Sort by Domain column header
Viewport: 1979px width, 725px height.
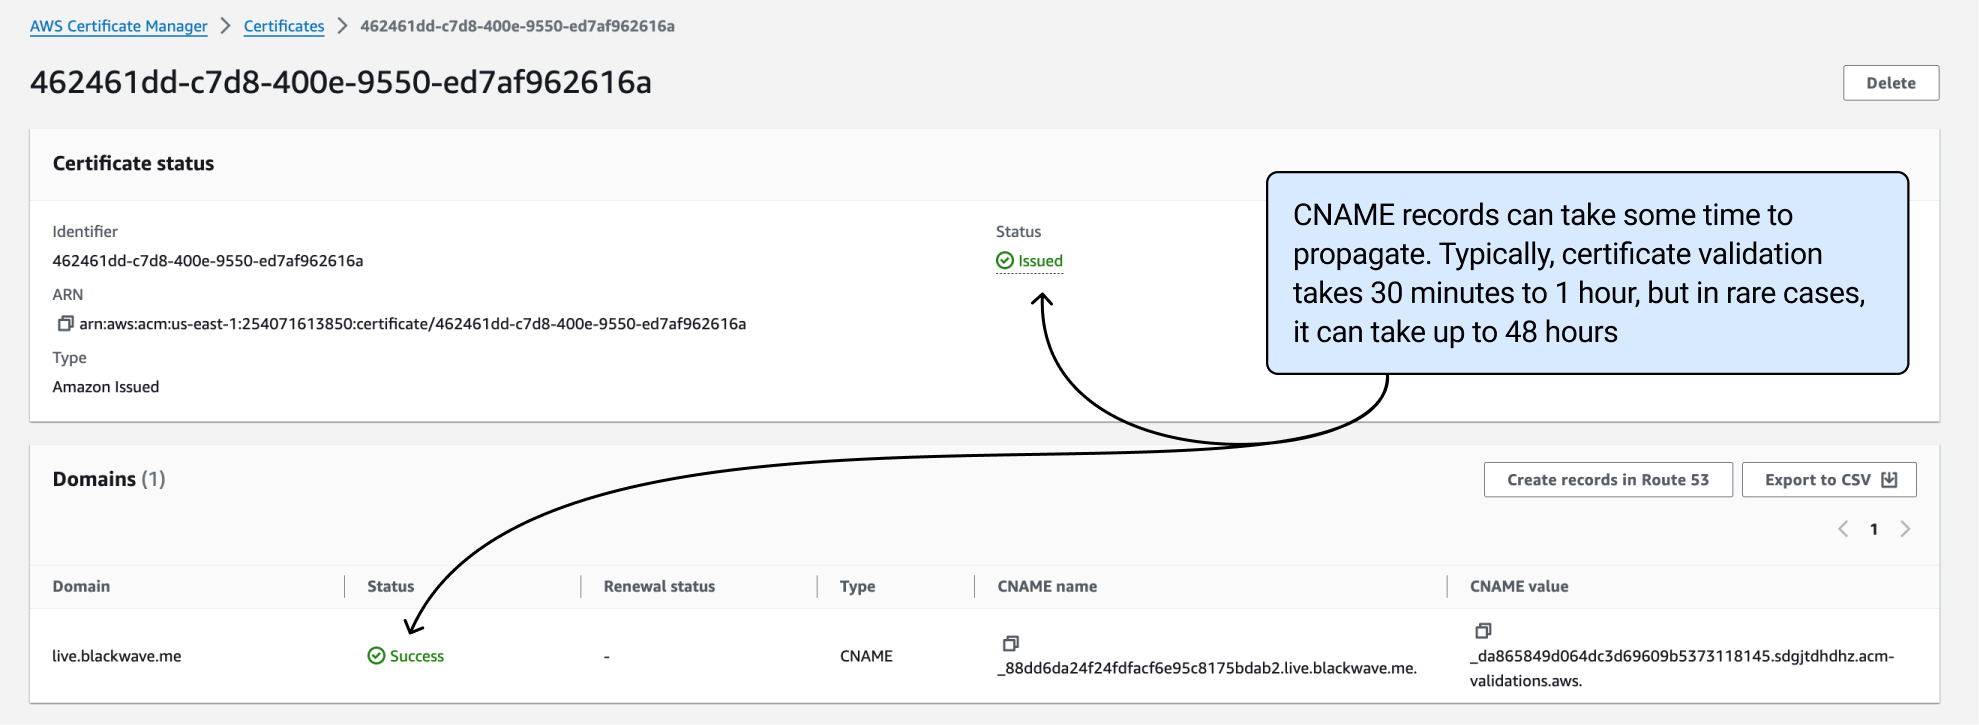pos(81,586)
